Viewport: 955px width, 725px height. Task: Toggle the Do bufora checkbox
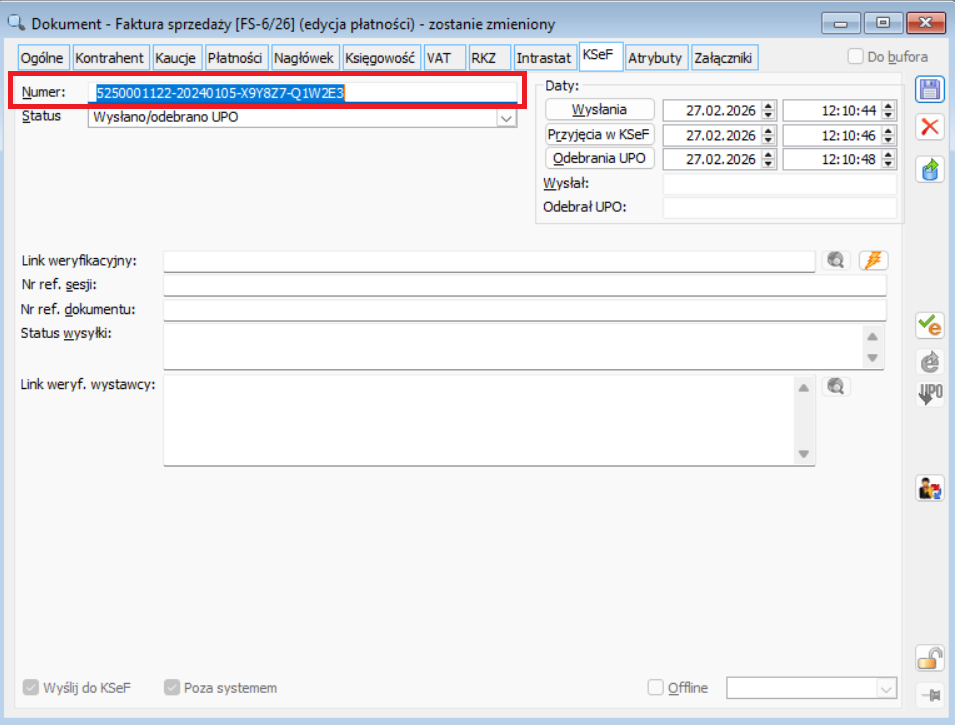[855, 57]
